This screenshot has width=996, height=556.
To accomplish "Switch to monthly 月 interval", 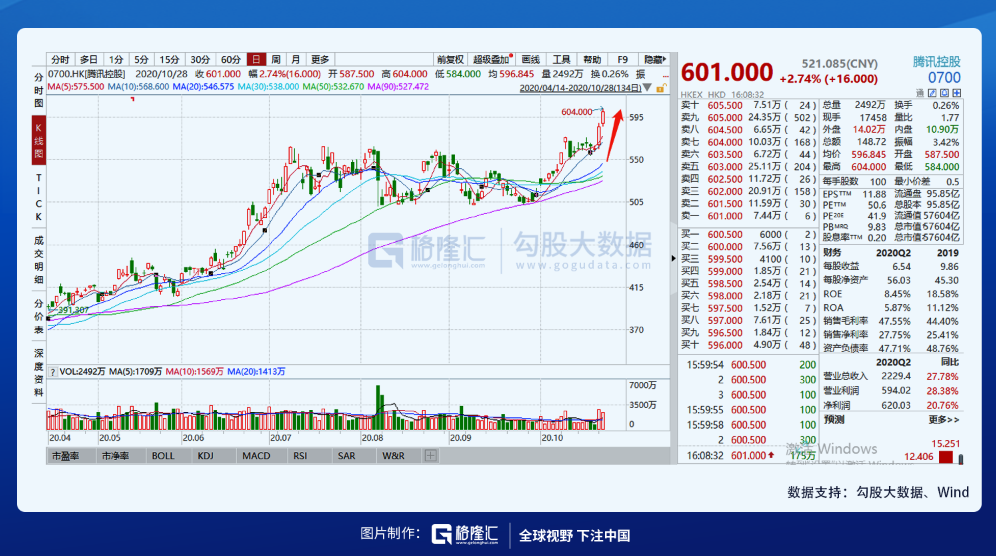I will (295, 59).
